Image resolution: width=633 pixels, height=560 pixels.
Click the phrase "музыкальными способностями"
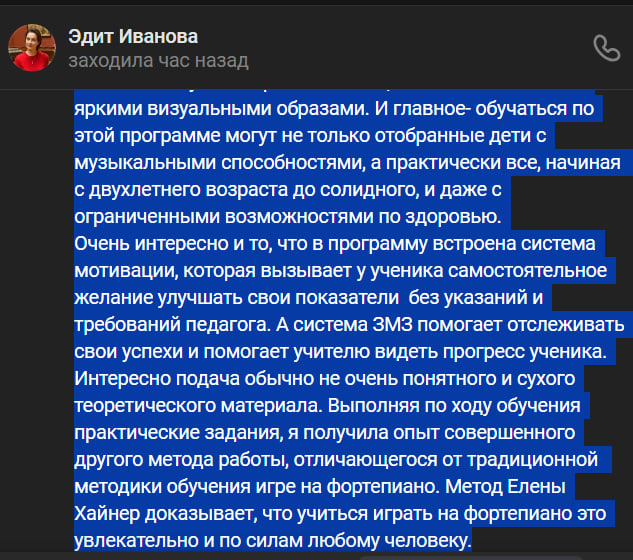(220, 162)
